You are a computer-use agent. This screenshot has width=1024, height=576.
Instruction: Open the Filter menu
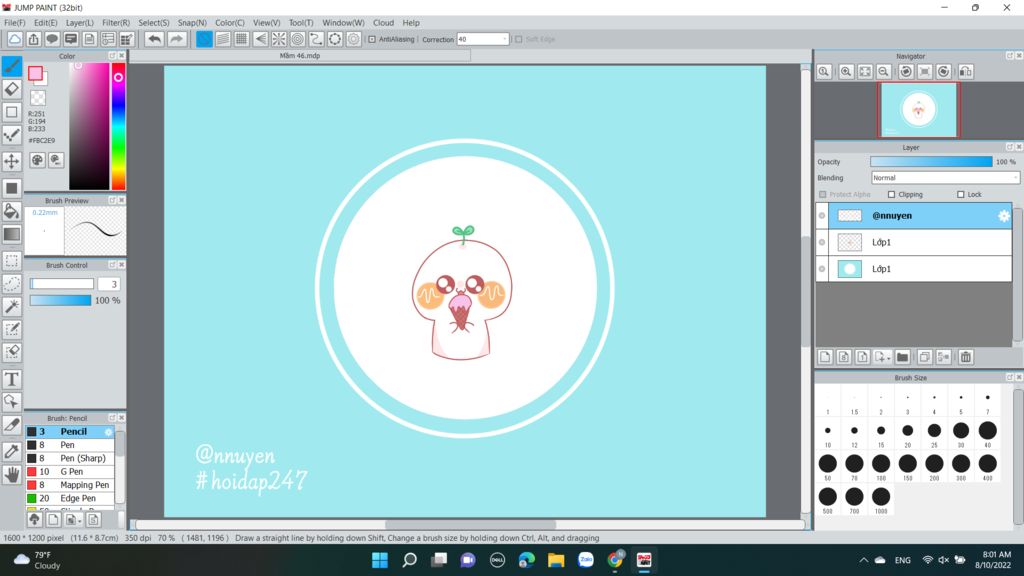click(116, 22)
